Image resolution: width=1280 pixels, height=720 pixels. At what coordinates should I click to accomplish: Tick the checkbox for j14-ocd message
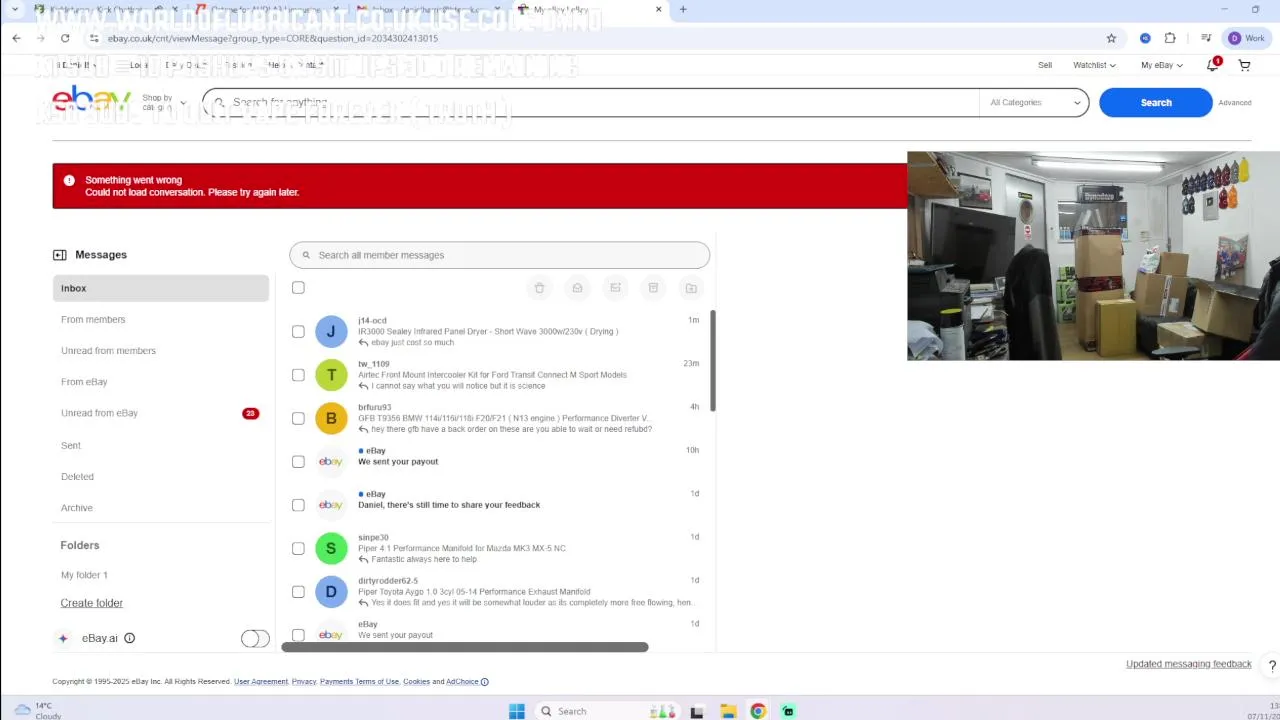click(298, 331)
